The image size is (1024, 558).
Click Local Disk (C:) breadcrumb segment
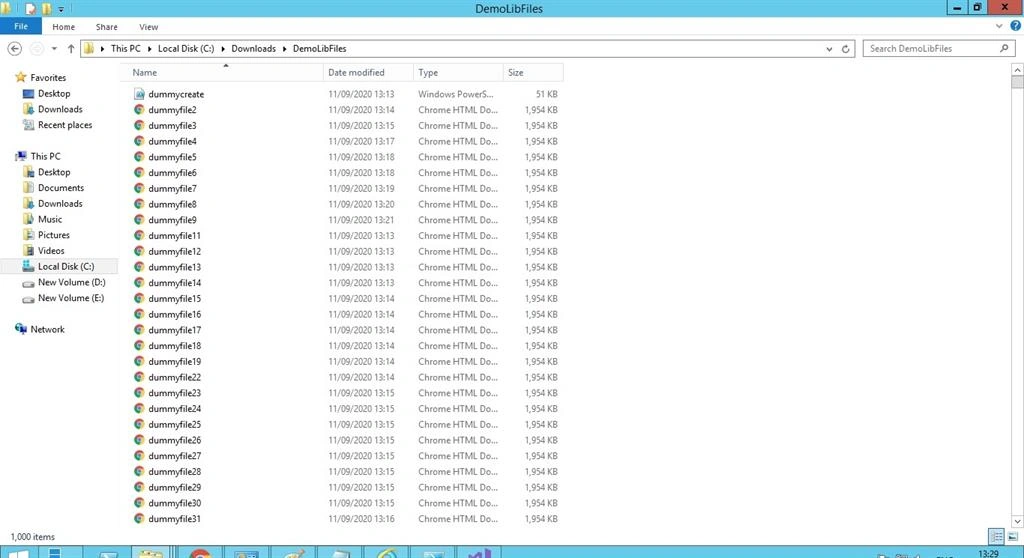point(185,48)
